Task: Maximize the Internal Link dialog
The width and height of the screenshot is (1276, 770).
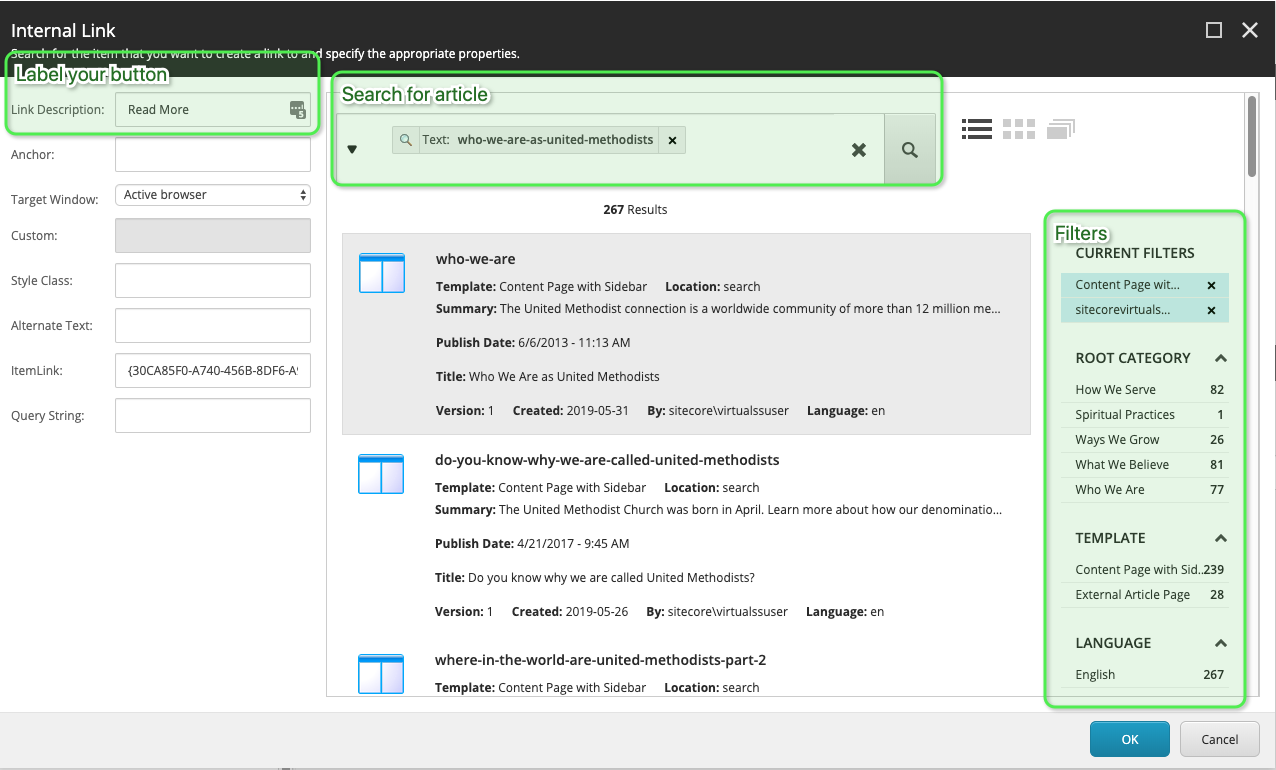Action: click(1214, 30)
